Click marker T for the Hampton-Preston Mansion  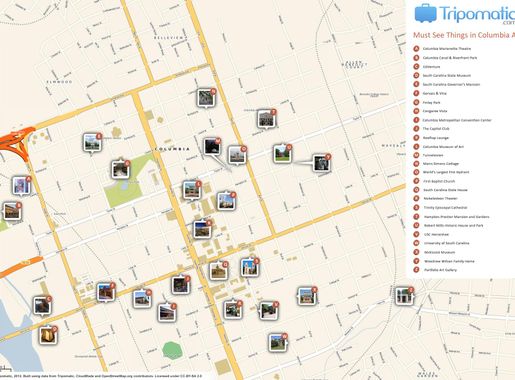266,119
